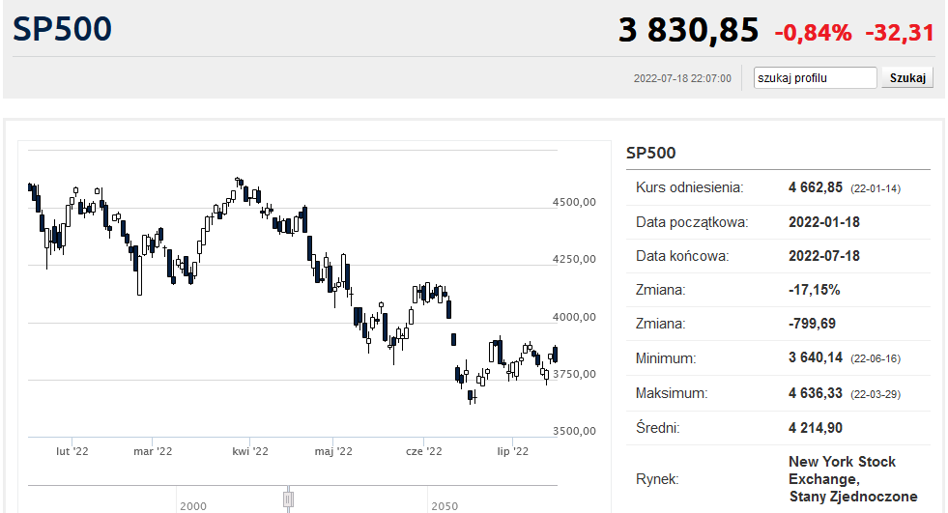Click the 4000,00 y-axis label
Image resolution: width=948 pixels, height=513 pixels.
pyautogui.click(x=575, y=317)
